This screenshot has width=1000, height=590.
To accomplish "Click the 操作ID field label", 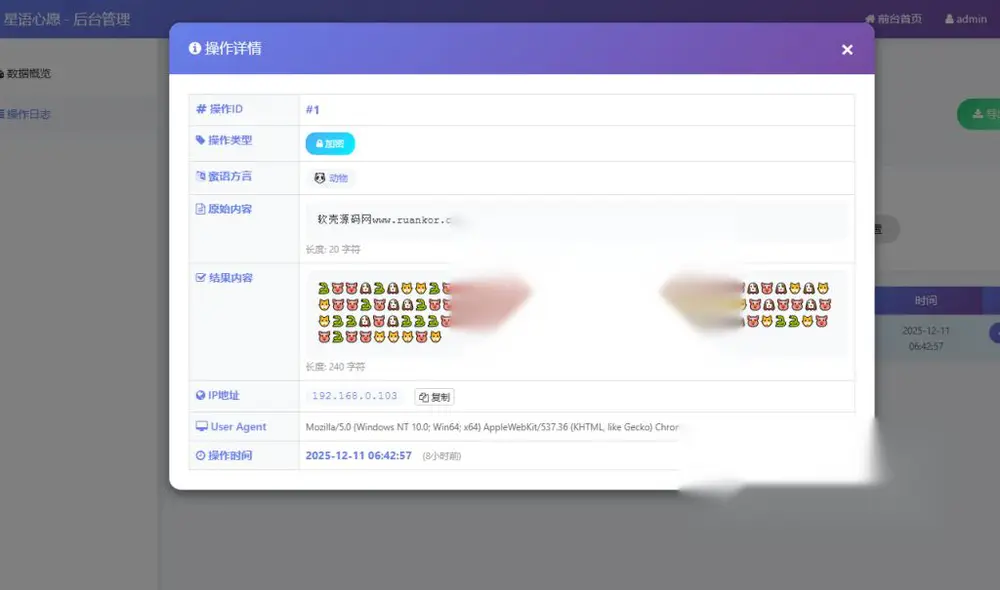I will (226, 109).
